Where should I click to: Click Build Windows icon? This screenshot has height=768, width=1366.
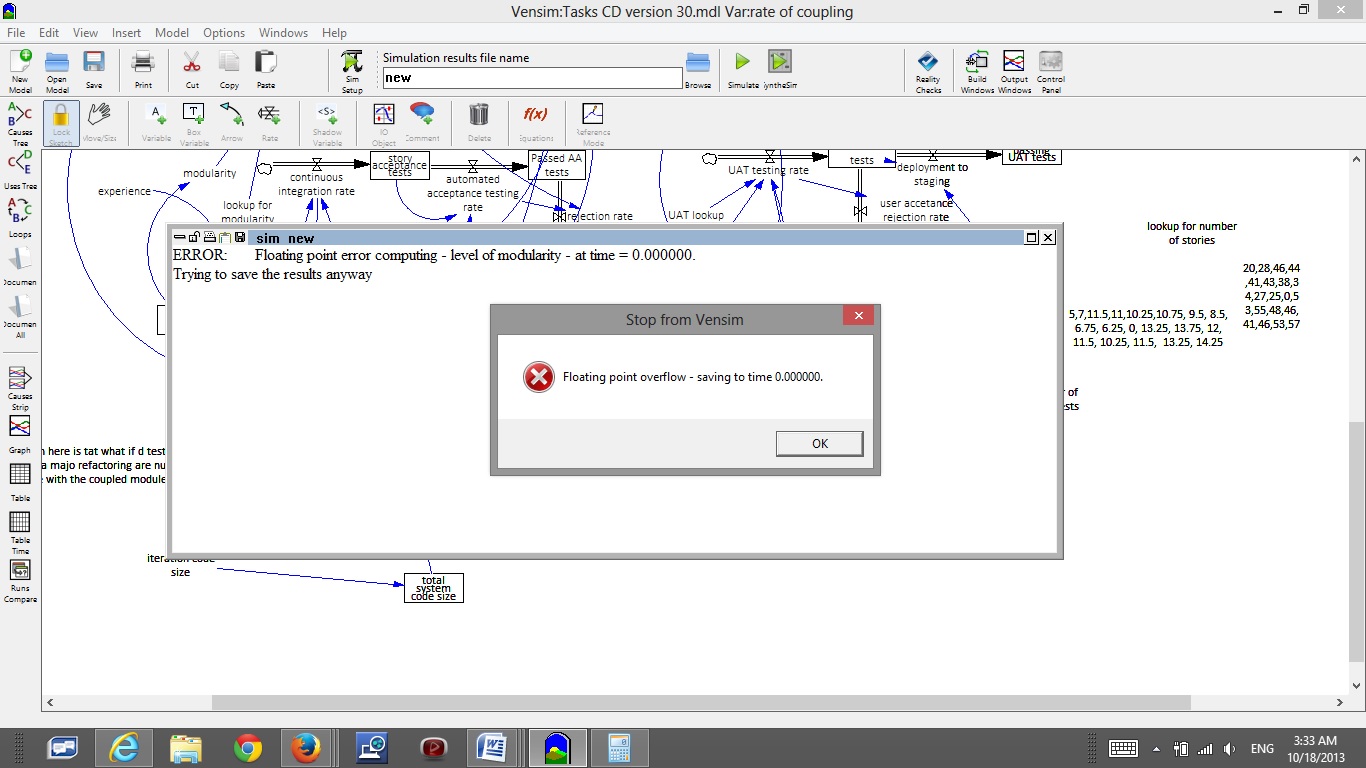[977, 72]
